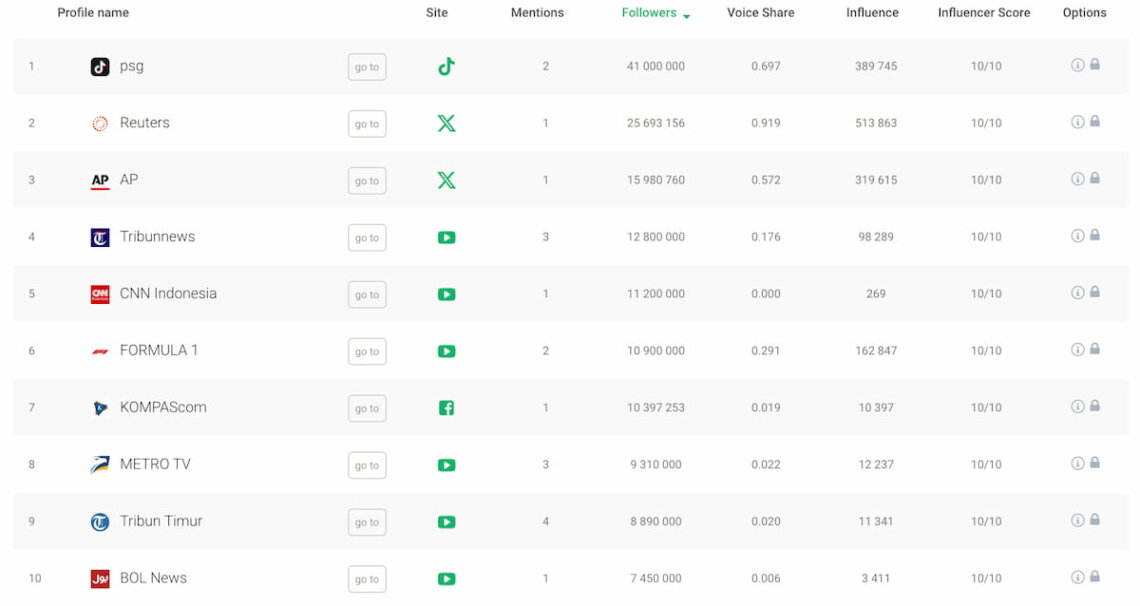Click the AP profile name text
The image size is (1140, 606).
point(129,179)
